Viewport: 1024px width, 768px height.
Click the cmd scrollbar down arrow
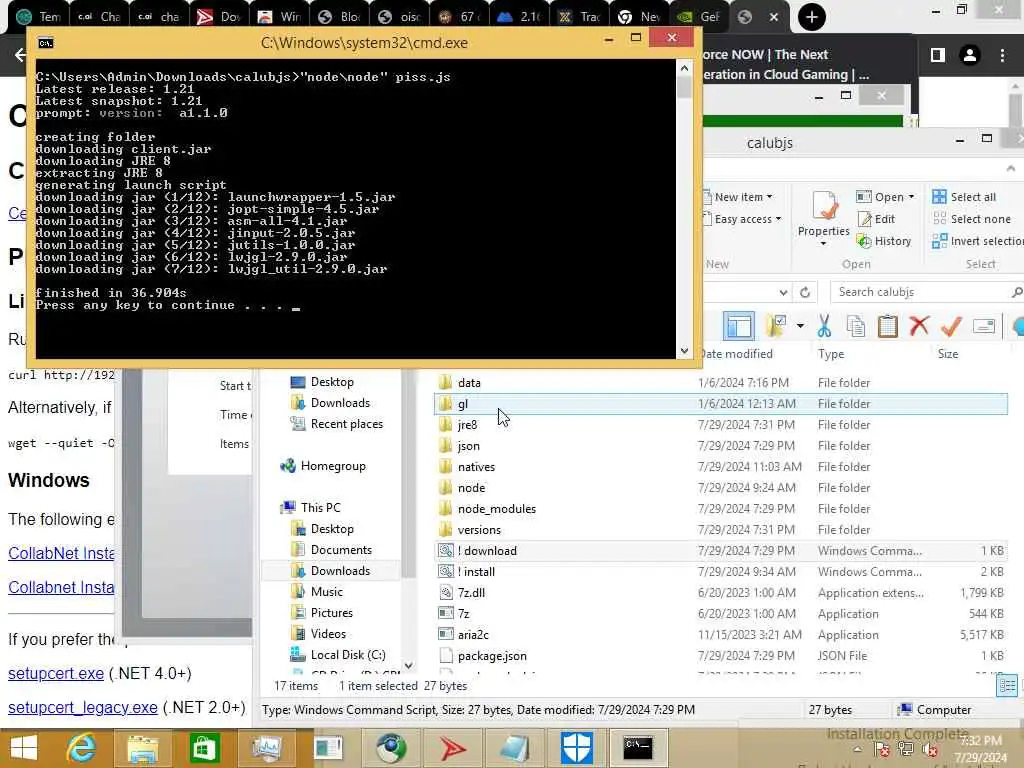click(x=684, y=351)
